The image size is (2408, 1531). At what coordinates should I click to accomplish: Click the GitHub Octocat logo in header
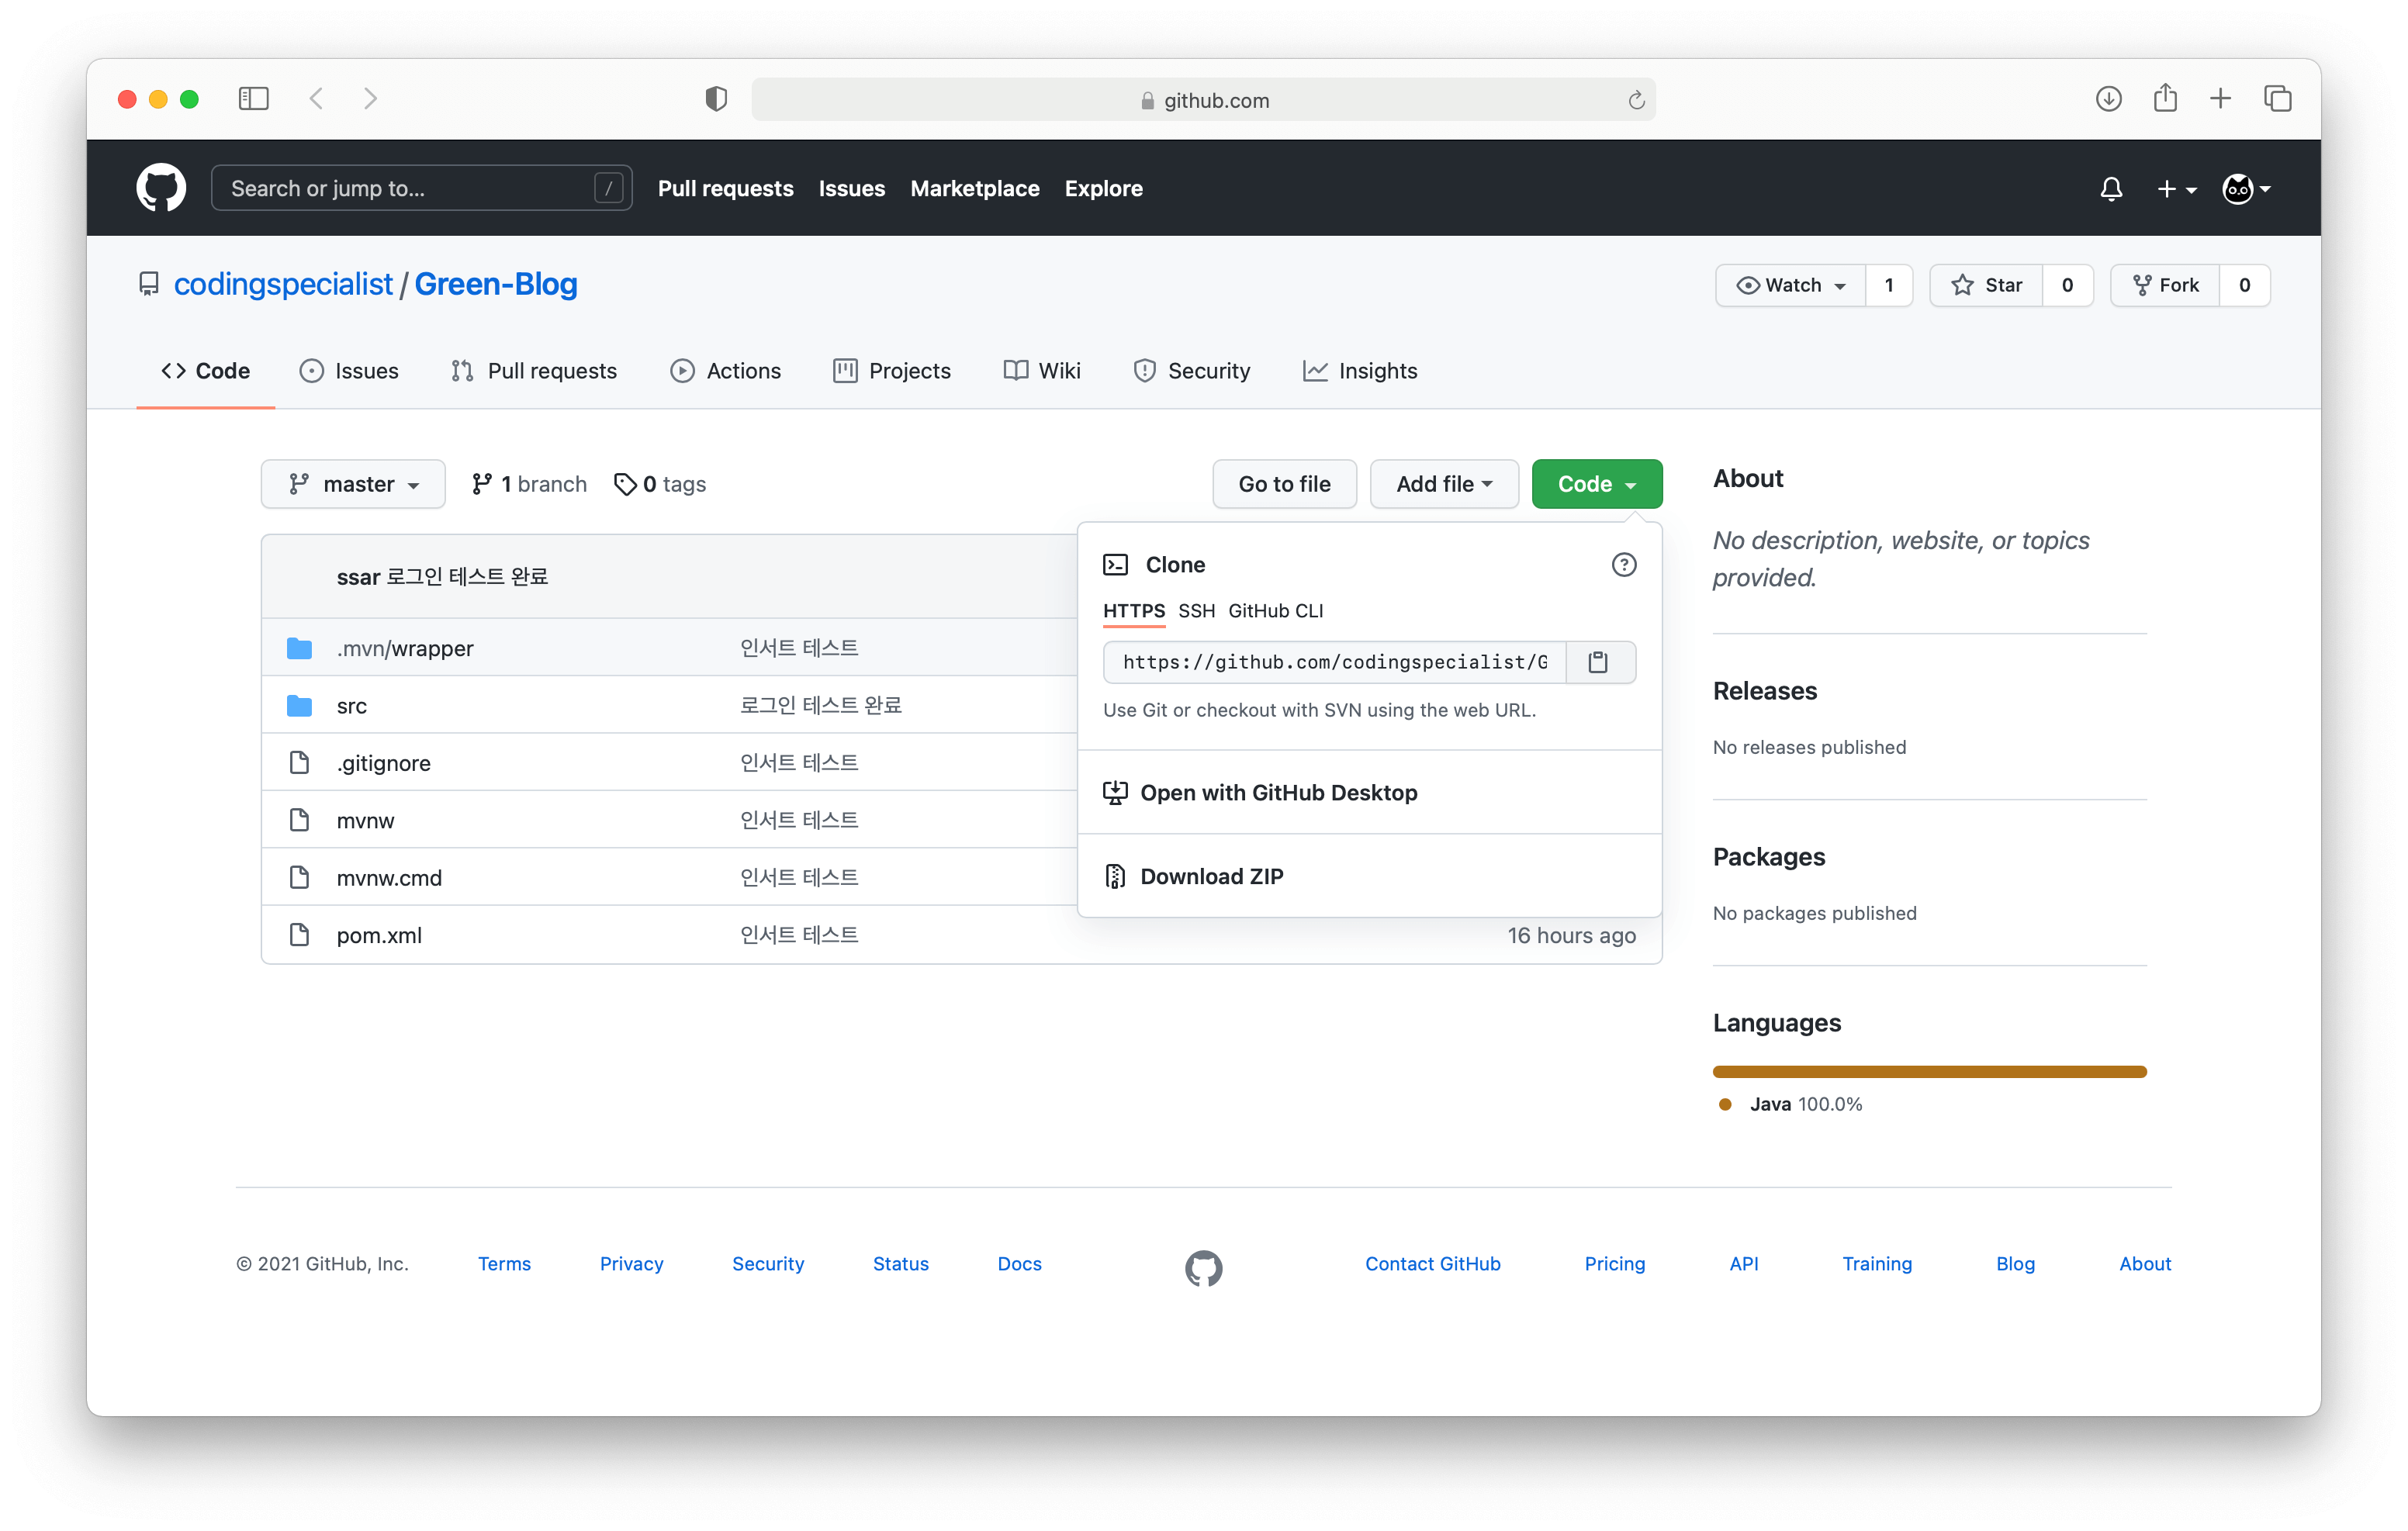tap(161, 188)
